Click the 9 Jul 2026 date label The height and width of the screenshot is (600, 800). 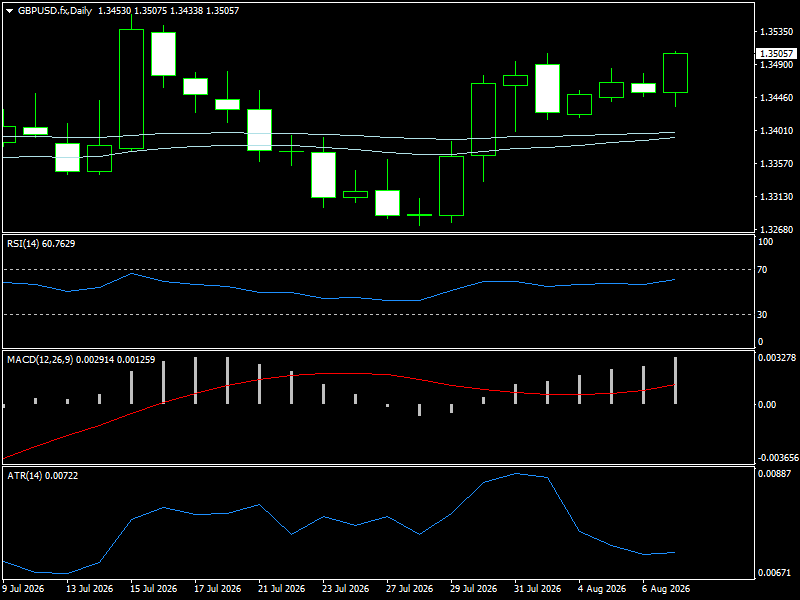[x=23, y=589]
